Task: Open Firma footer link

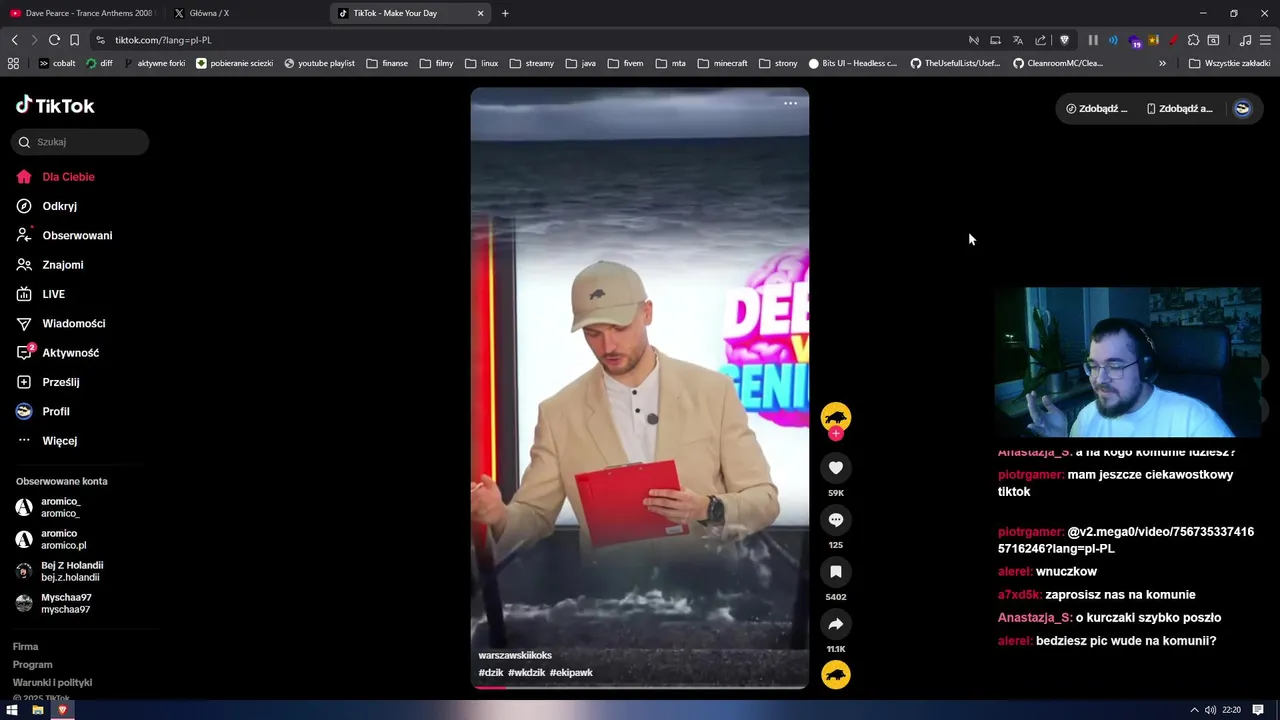Action: click(x=25, y=647)
